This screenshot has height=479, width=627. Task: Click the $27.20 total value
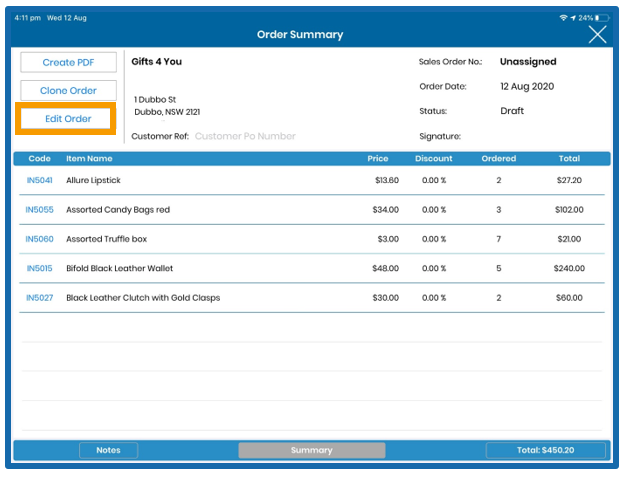click(569, 180)
